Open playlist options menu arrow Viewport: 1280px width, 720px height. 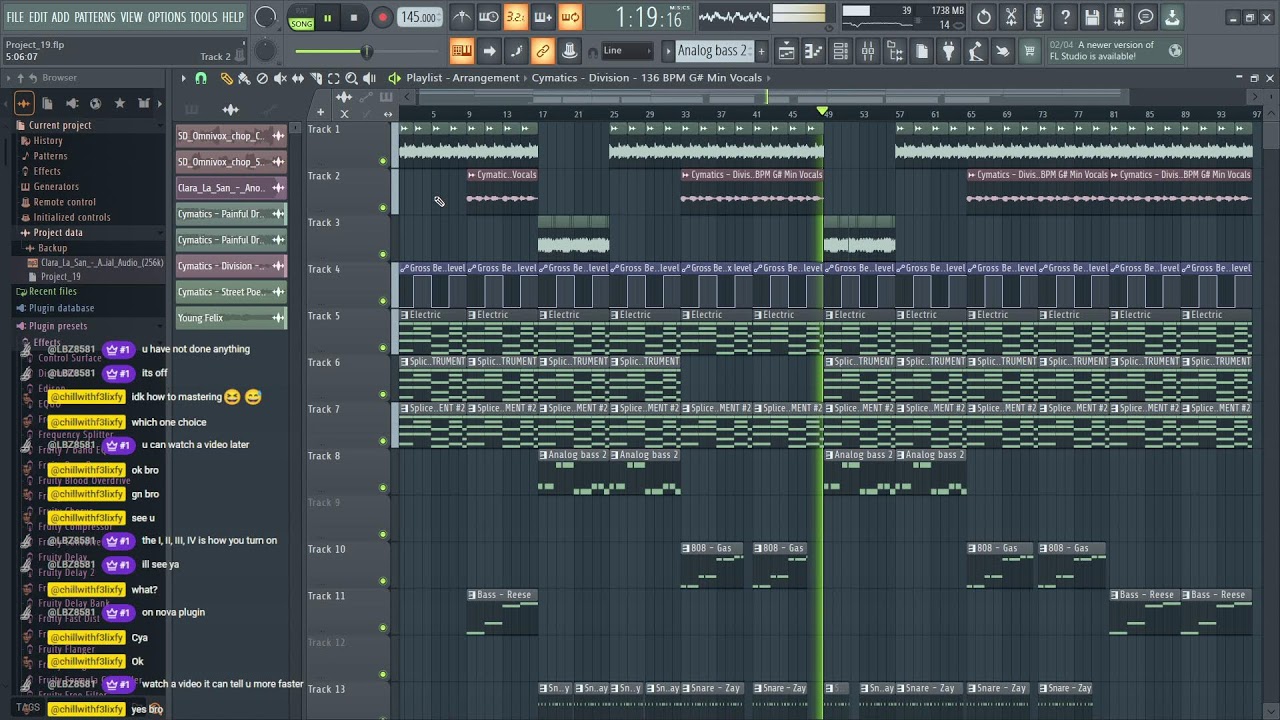[183, 78]
